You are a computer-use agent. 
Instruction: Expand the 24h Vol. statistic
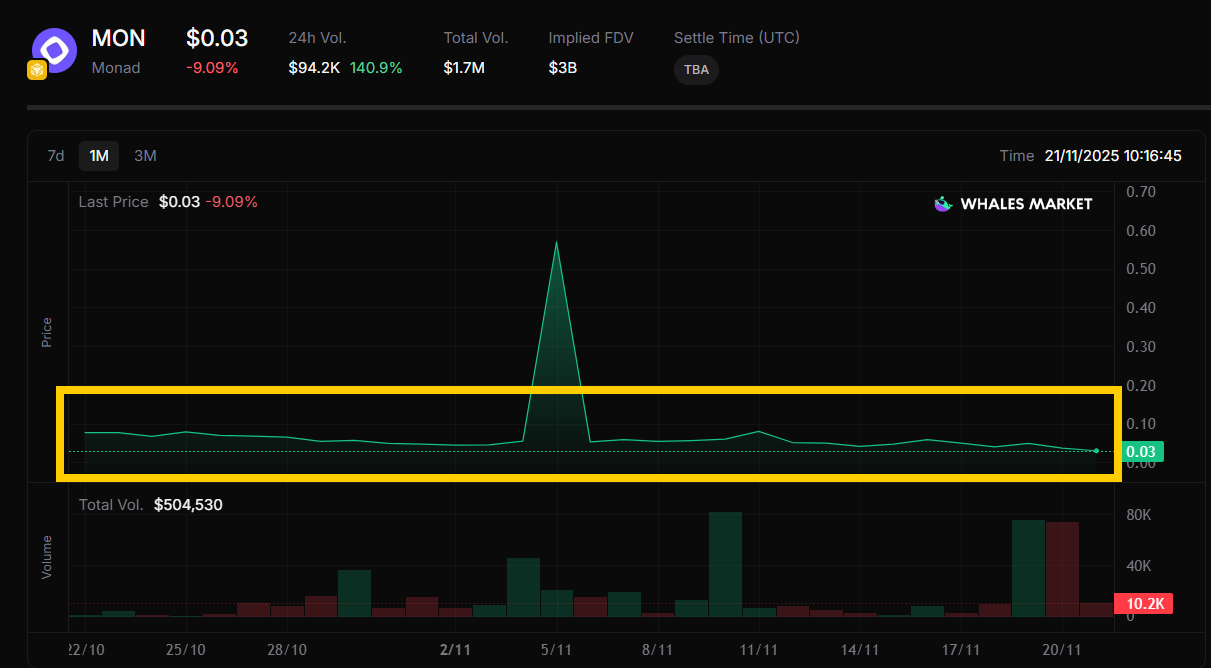click(x=316, y=37)
